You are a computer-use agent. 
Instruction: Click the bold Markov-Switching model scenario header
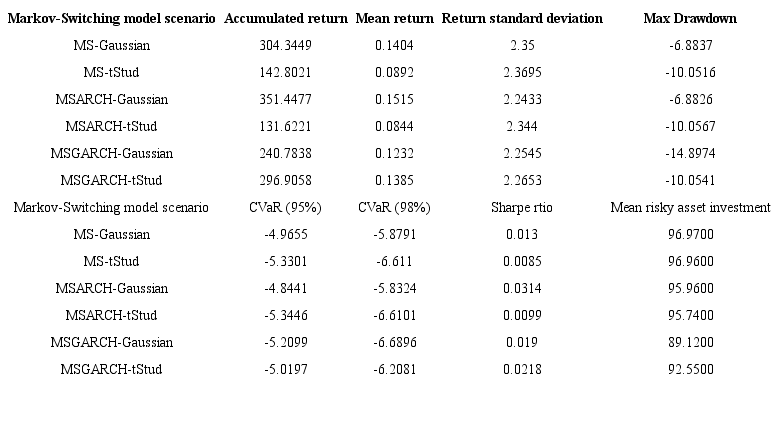tap(111, 19)
